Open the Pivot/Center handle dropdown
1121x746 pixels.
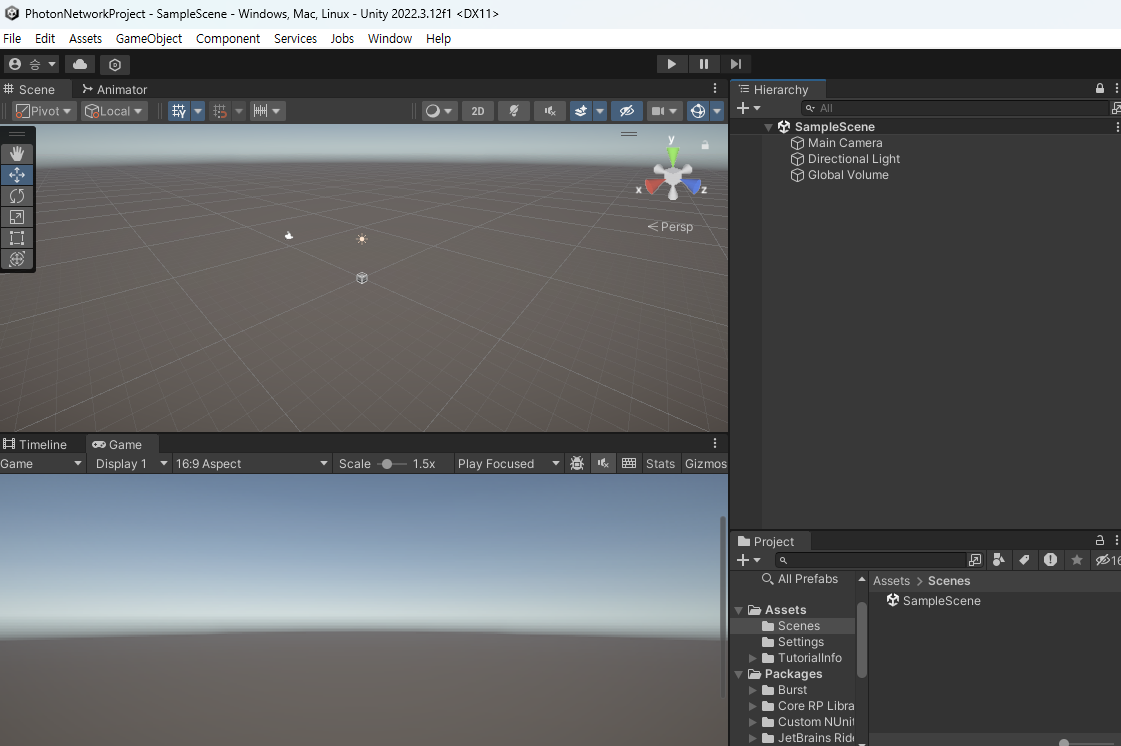pyautogui.click(x=44, y=111)
